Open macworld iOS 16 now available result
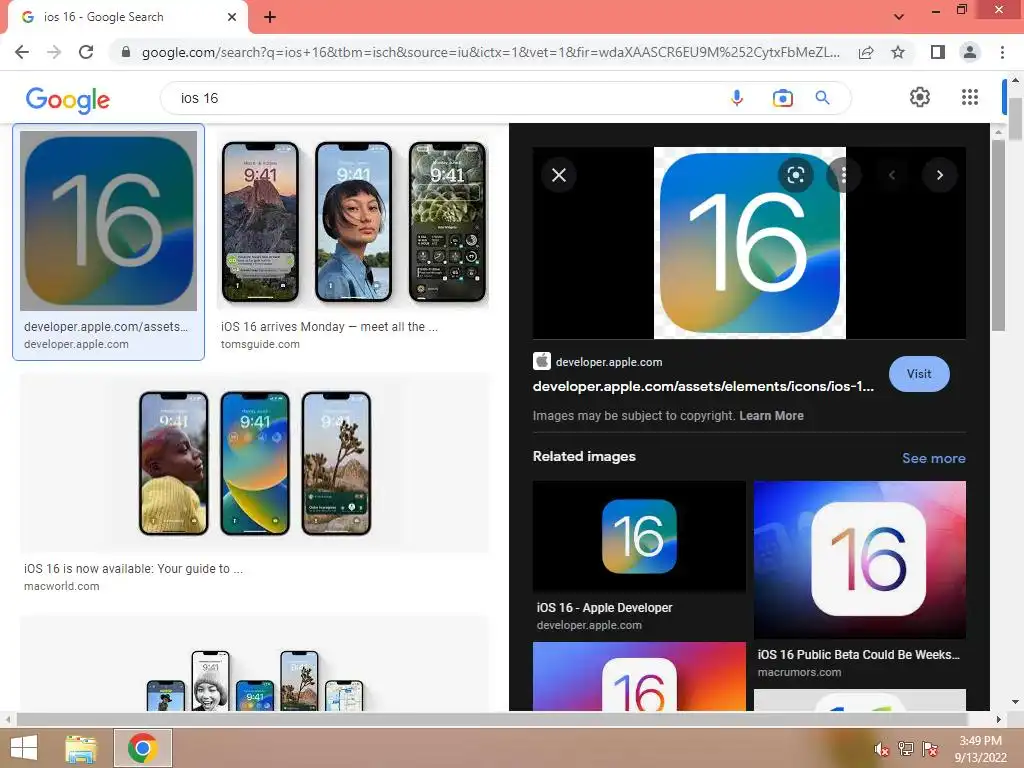The height and width of the screenshot is (768, 1024). pyautogui.click(x=254, y=463)
